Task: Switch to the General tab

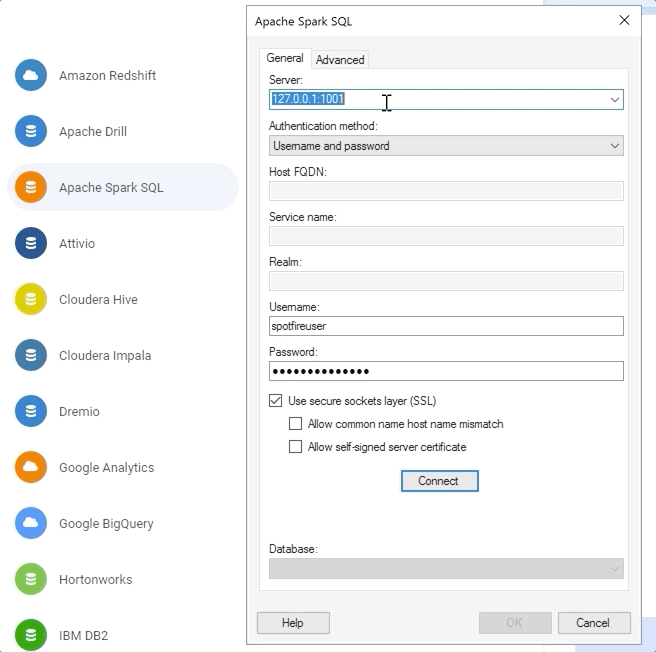Action: point(285,58)
